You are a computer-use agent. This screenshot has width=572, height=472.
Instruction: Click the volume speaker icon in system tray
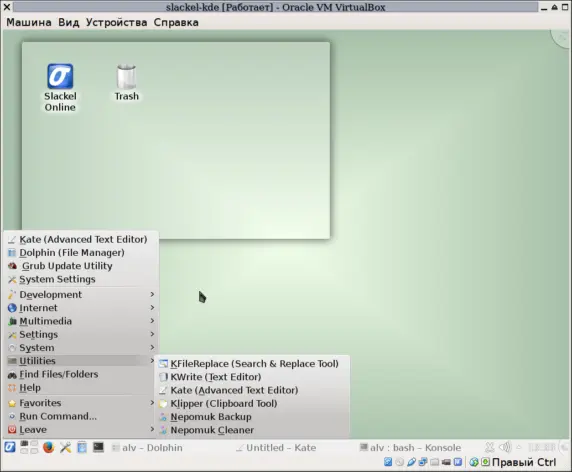point(505,447)
